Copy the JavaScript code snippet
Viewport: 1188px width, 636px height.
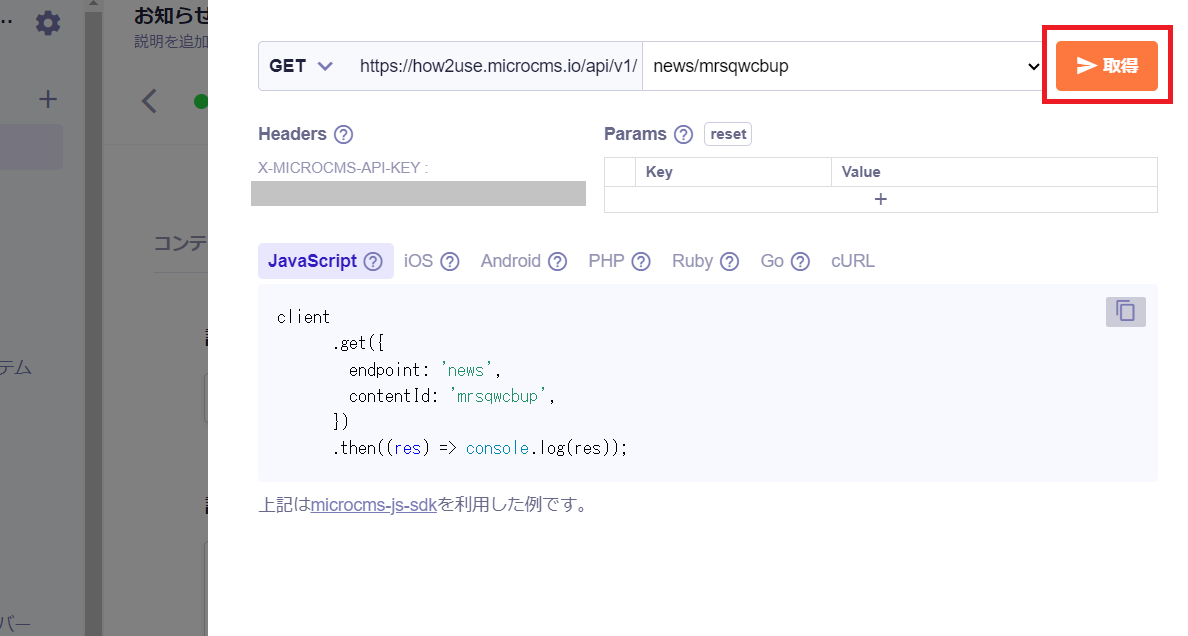click(1124, 311)
